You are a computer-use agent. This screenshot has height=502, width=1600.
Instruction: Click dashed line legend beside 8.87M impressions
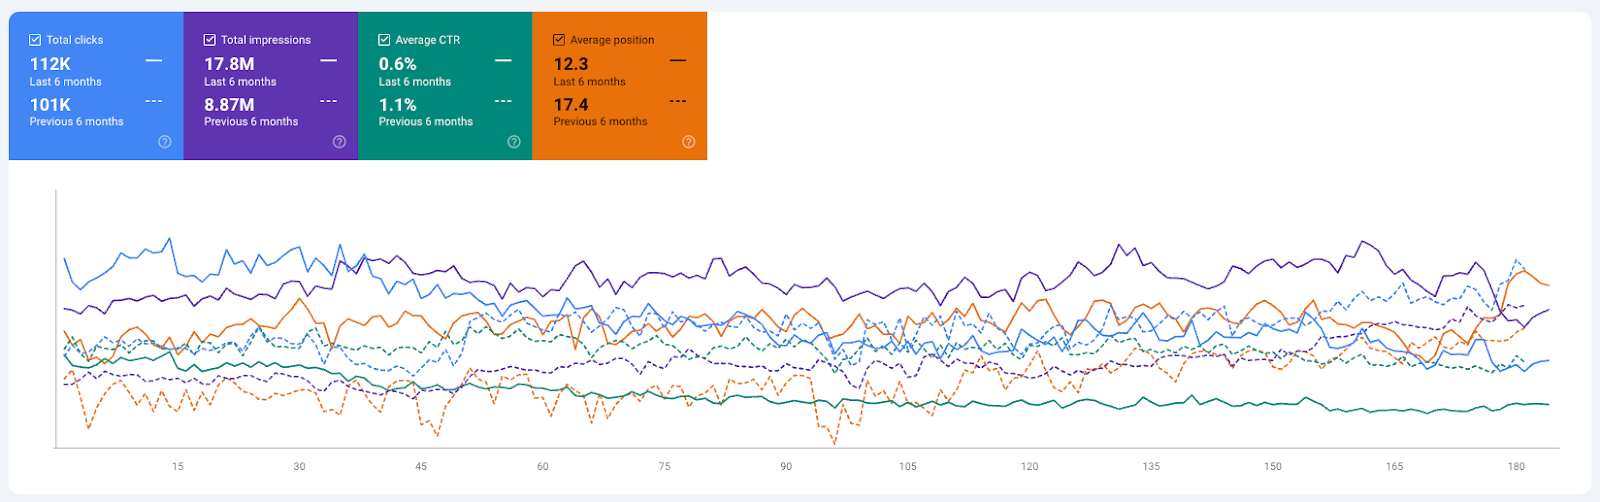click(328, 101)
